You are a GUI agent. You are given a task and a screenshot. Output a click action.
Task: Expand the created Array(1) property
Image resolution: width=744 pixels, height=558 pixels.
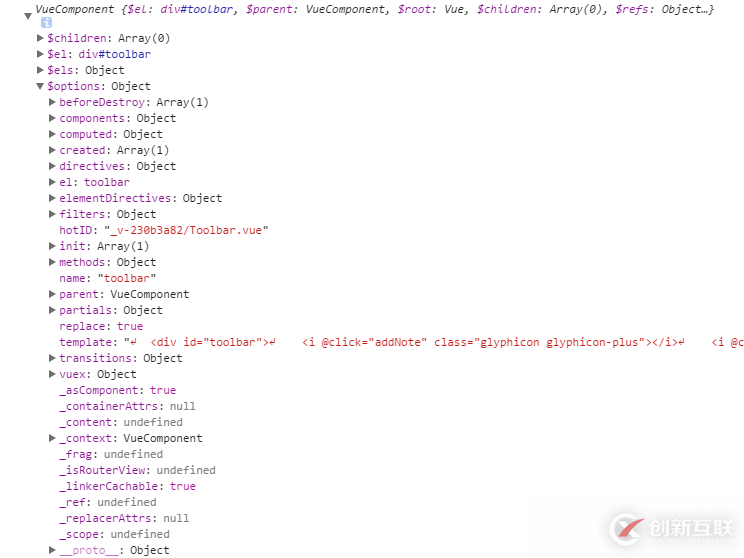tap(52, 150)
